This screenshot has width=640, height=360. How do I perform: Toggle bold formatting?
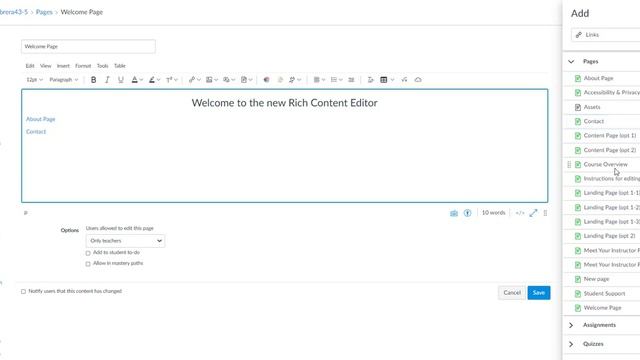pos(93,80)
